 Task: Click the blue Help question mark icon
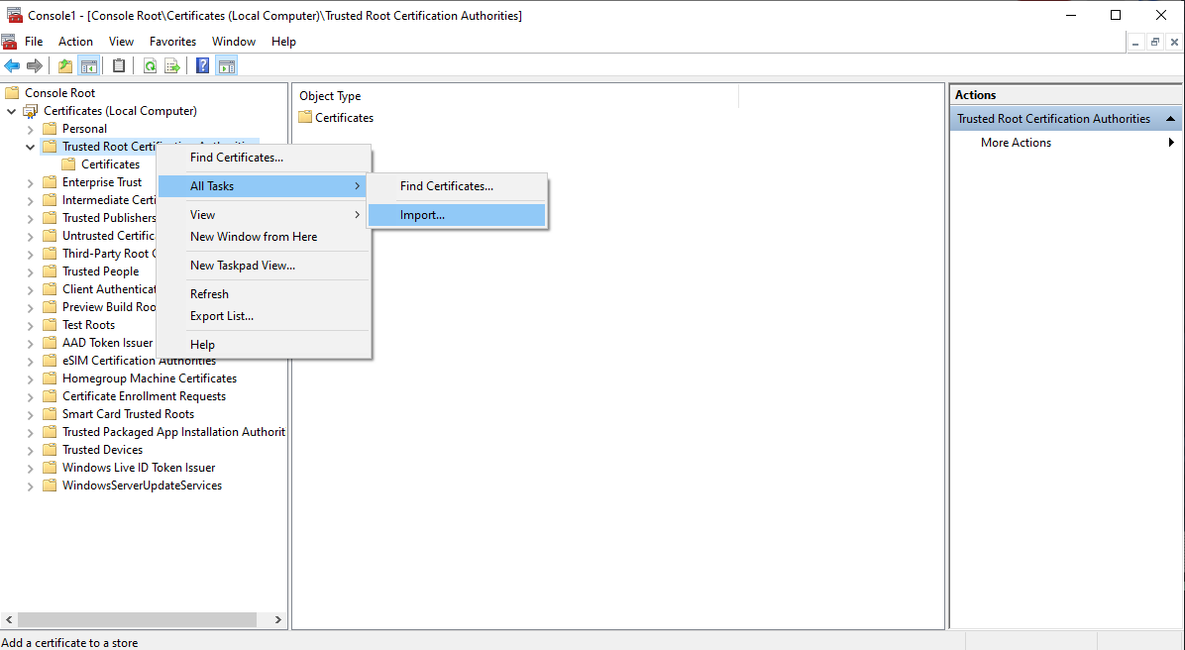point(202,66)
